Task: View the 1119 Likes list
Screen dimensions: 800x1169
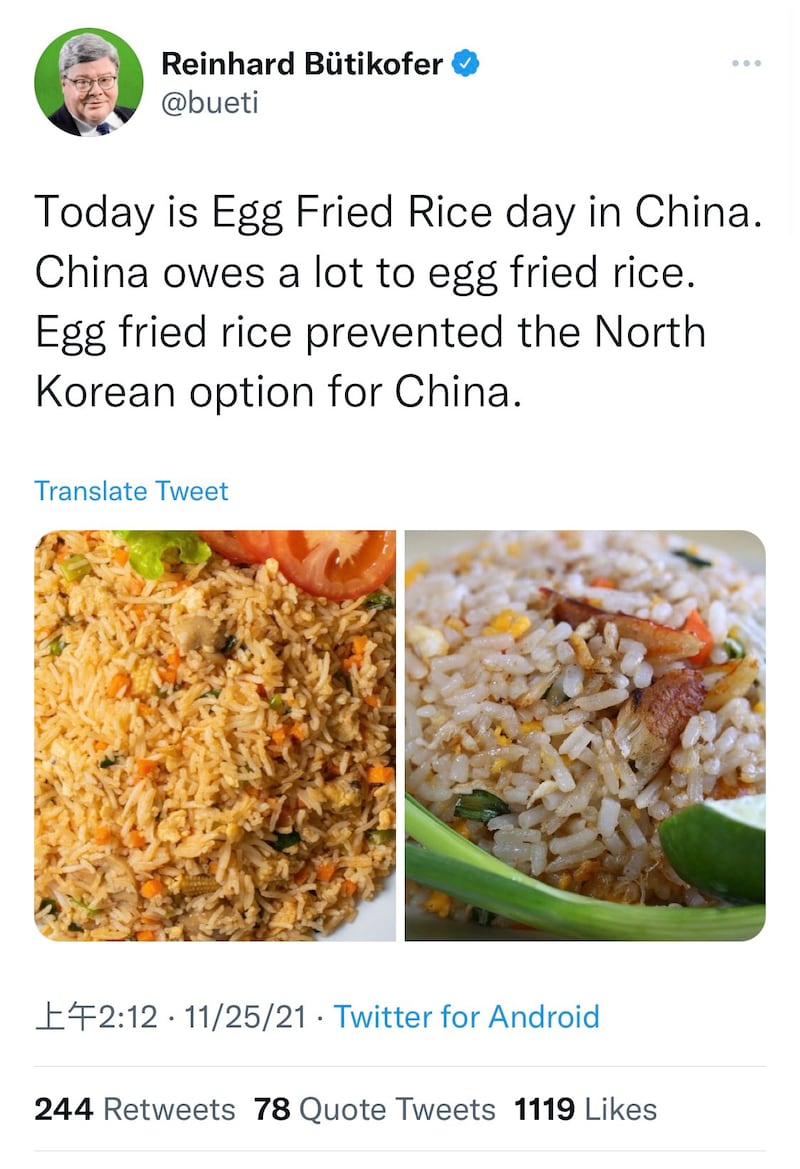Action: (x=585, y=1109)
